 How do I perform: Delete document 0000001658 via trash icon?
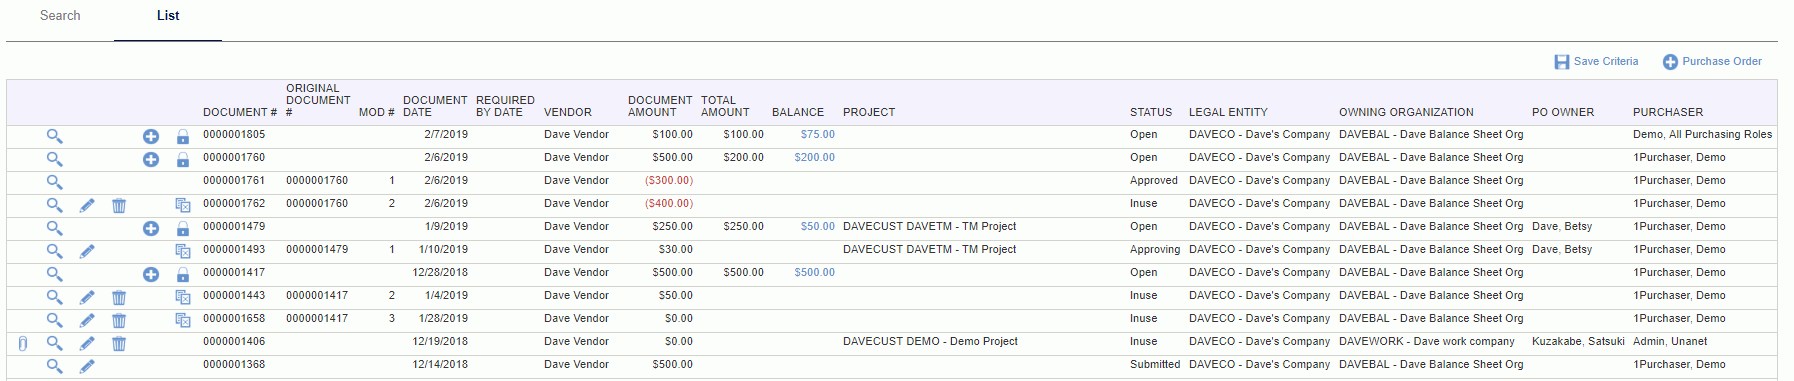point(119,320)
